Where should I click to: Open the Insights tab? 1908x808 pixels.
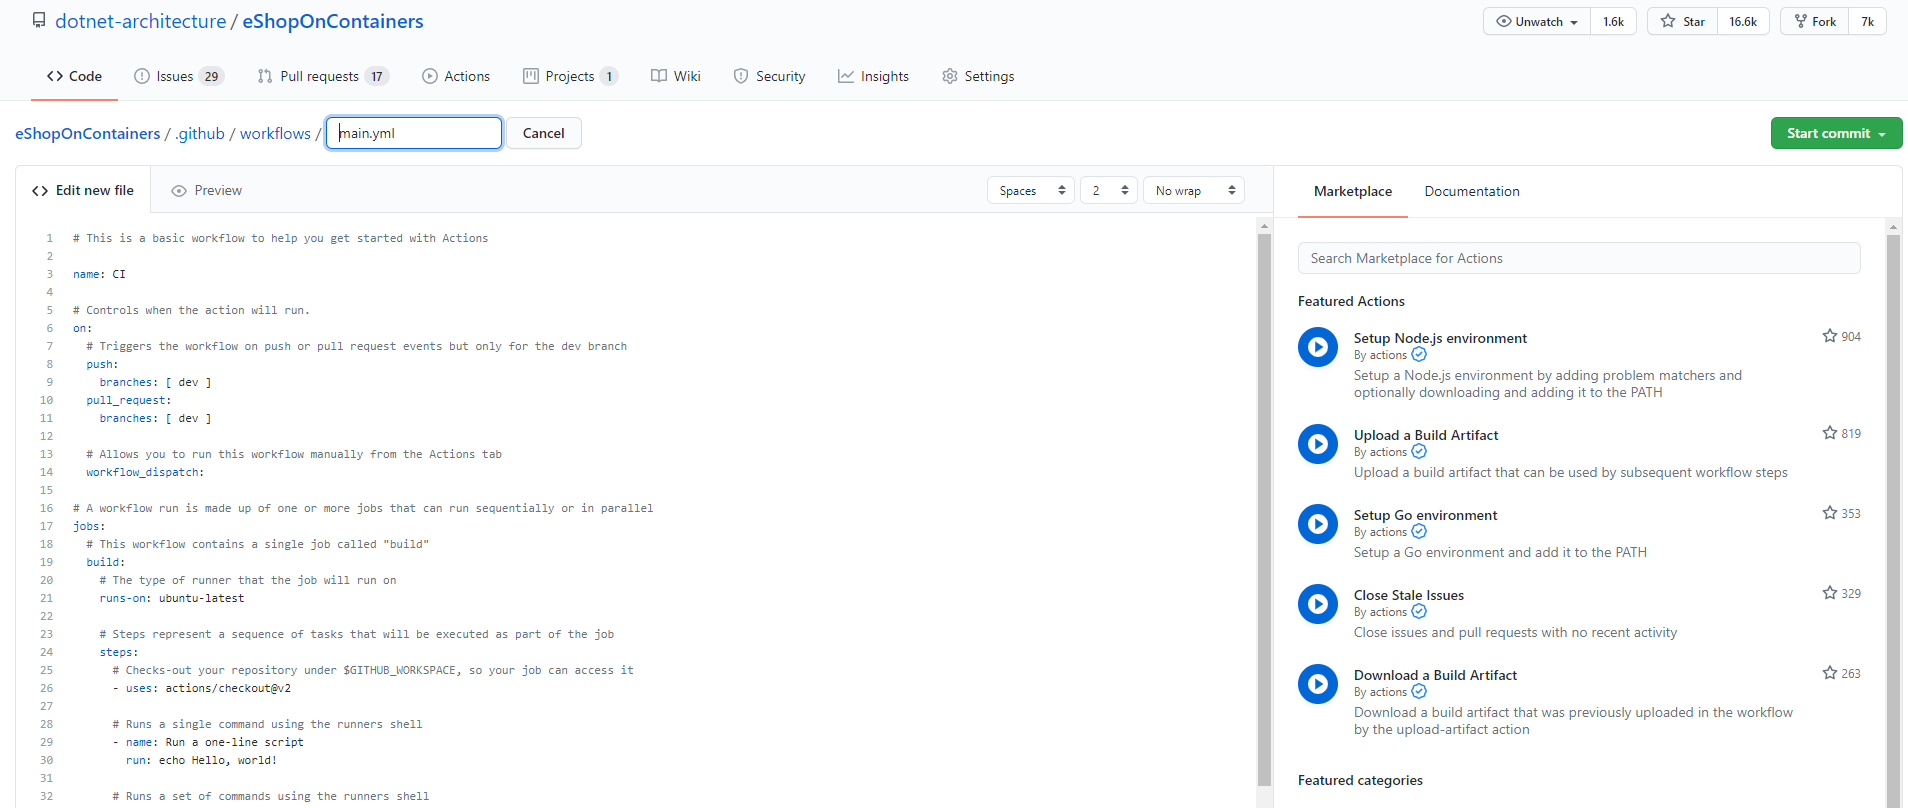coord(873,76)
